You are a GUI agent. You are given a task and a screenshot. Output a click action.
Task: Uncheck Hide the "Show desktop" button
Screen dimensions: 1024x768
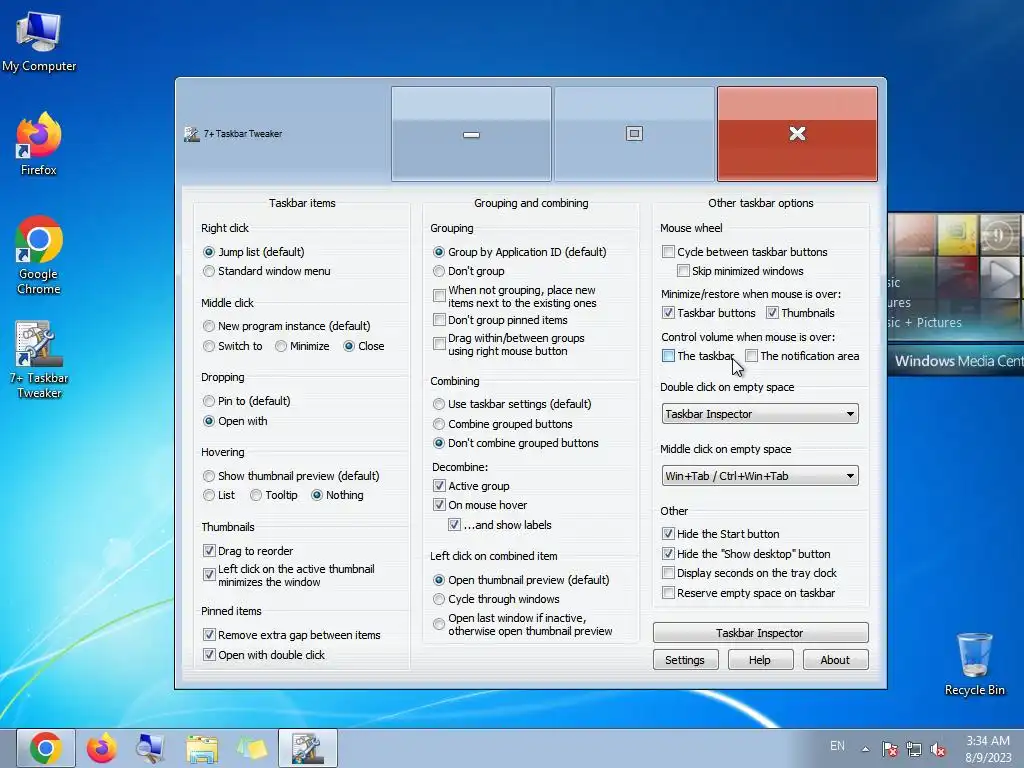(746, 554)
